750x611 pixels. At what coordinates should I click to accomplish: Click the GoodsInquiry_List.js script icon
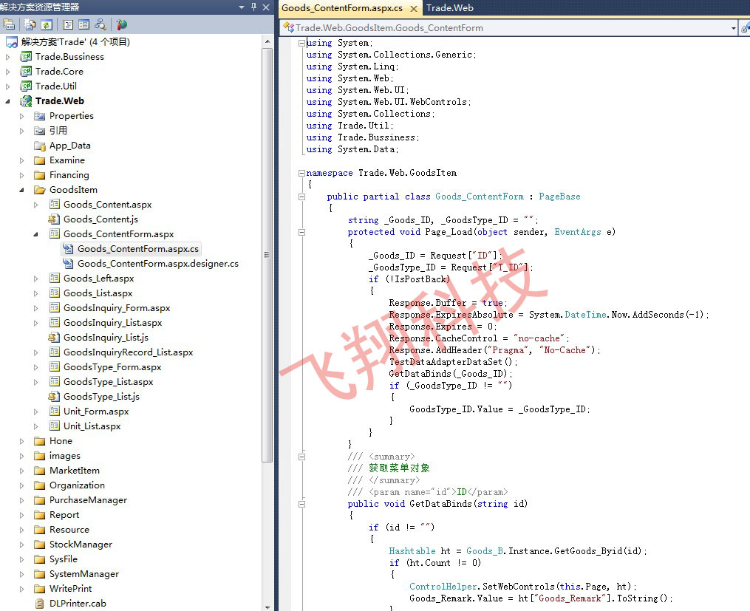pyautogui.click(x=54, y=338)
